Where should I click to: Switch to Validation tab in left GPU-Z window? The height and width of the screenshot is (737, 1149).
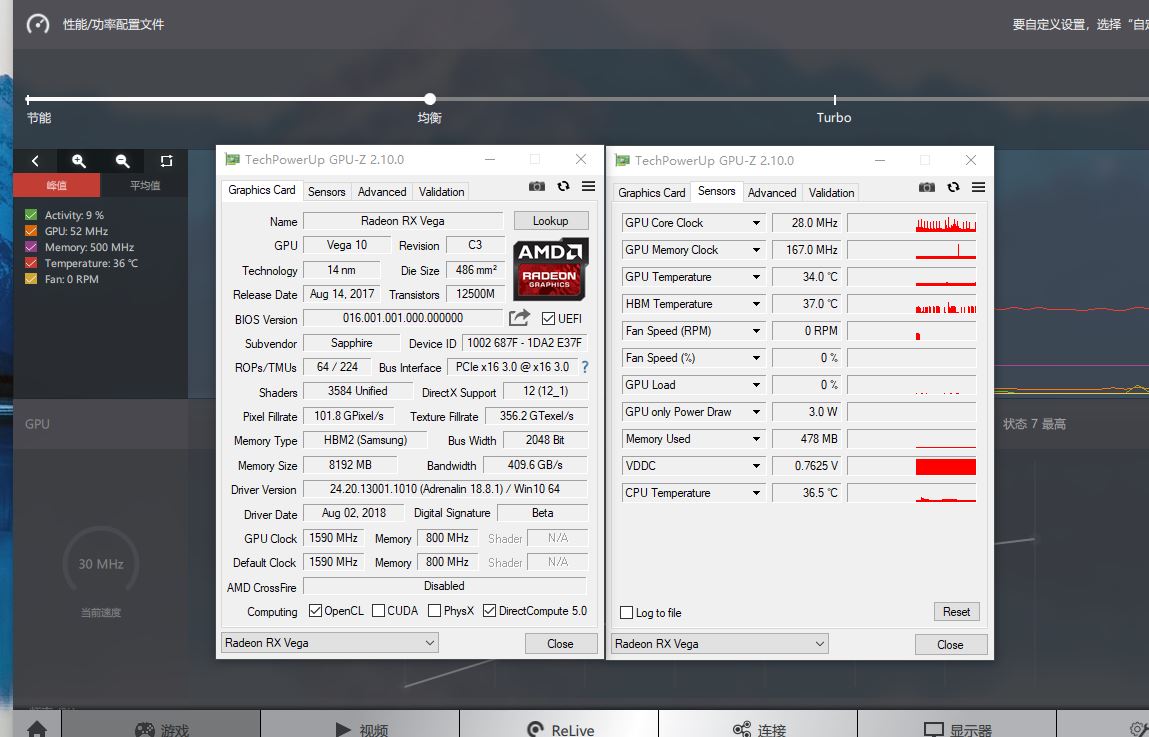pyautogui.click(x=441, y=192)
